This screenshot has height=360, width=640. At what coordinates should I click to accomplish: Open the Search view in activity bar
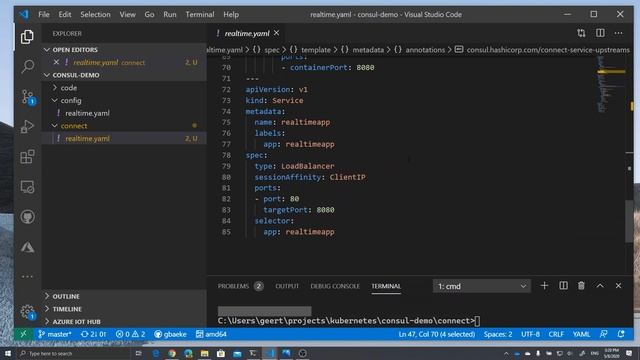point(27,66)
